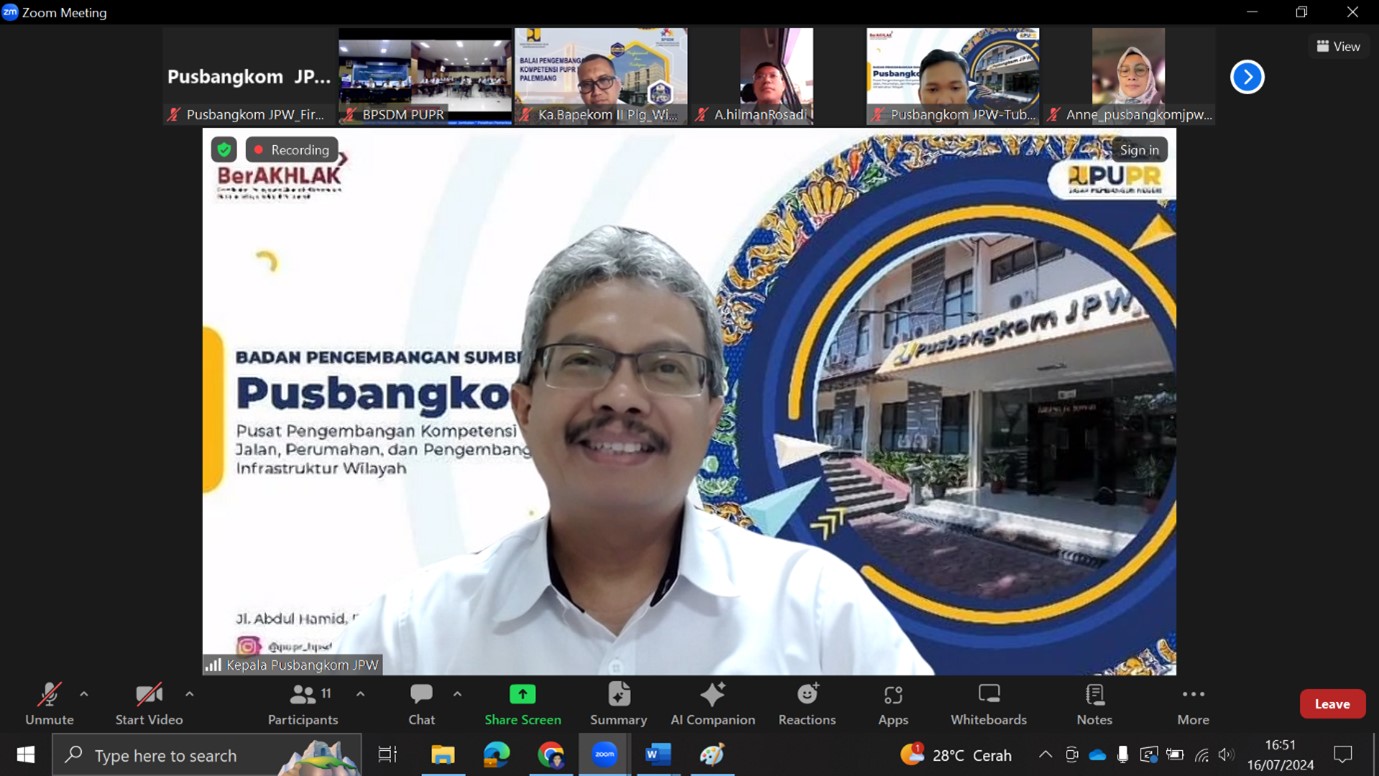Select the Anne_pusbangkomjpw... video thumbnail

tap(1129, 76)
